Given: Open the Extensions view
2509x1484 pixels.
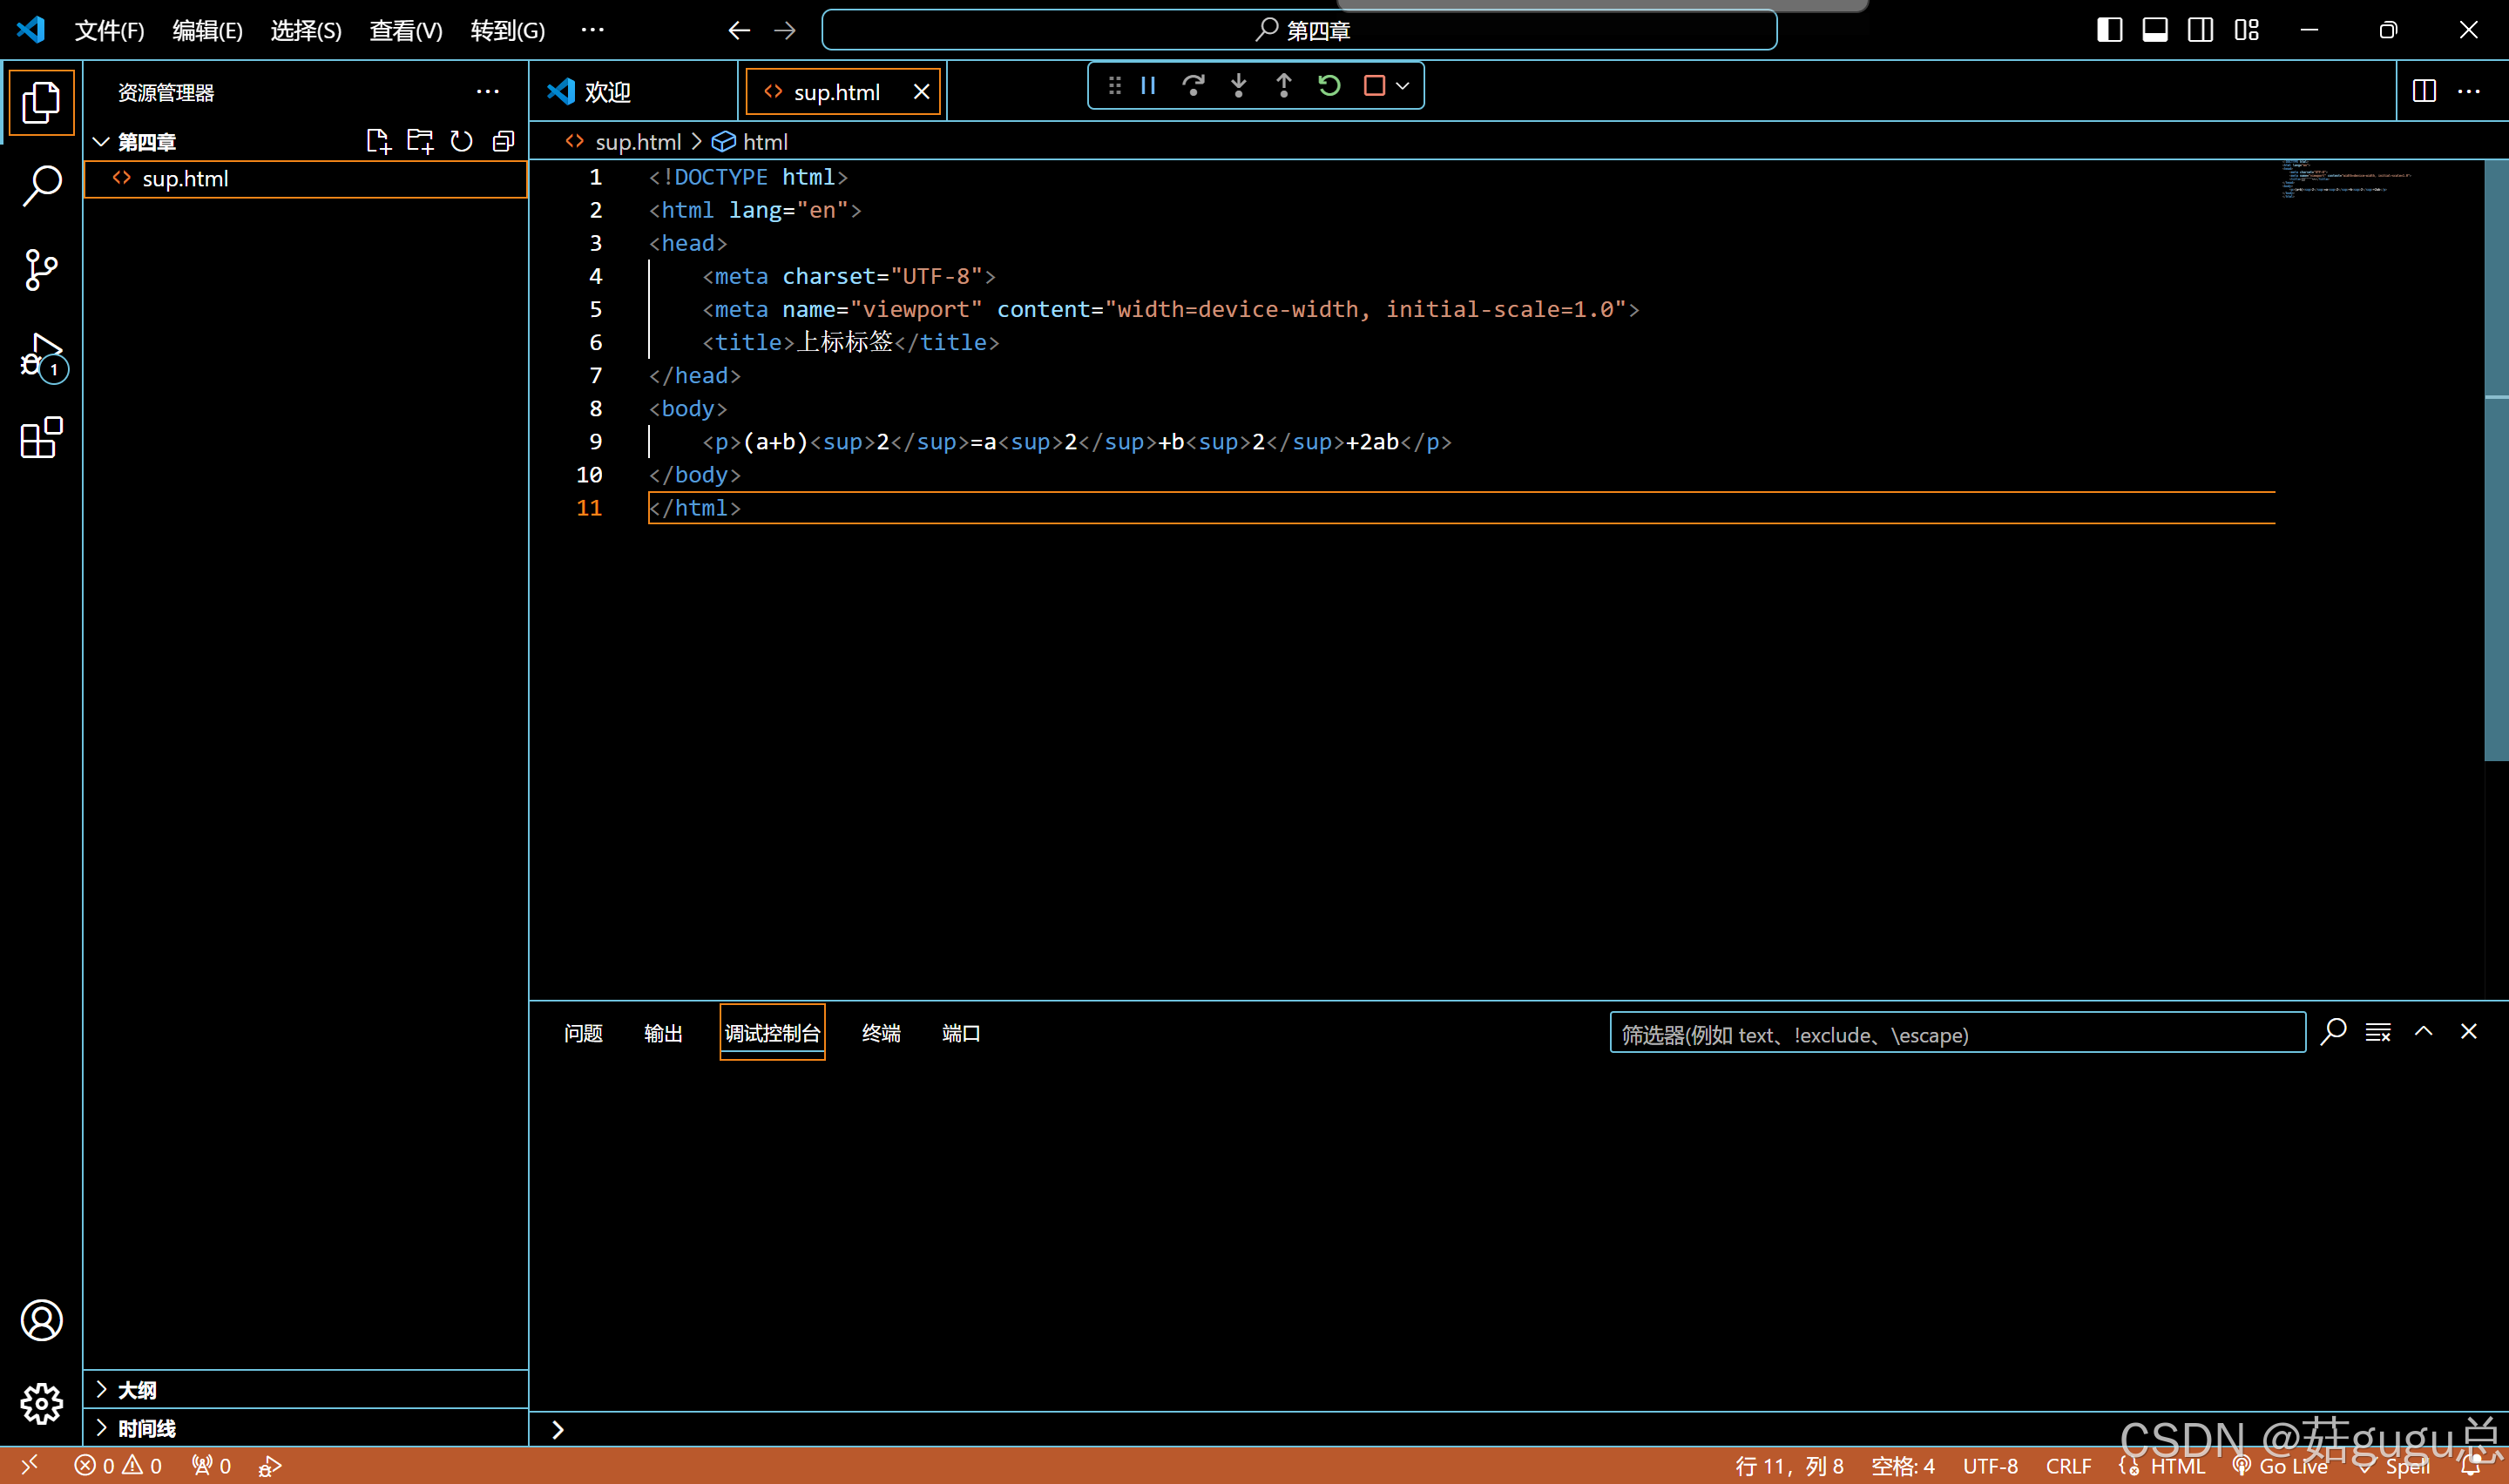Looking at the screenshot, I should point(41,438).
